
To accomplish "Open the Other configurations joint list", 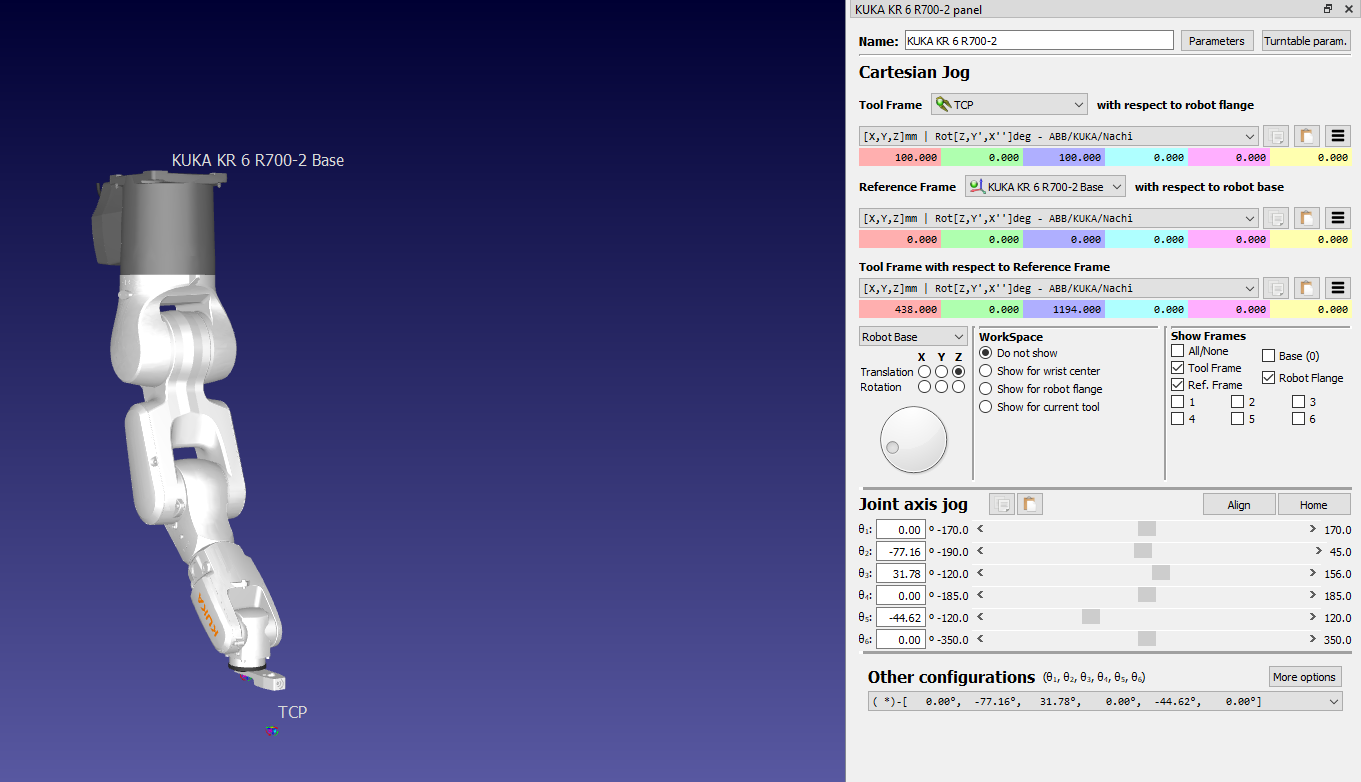I will point(1104,702).
